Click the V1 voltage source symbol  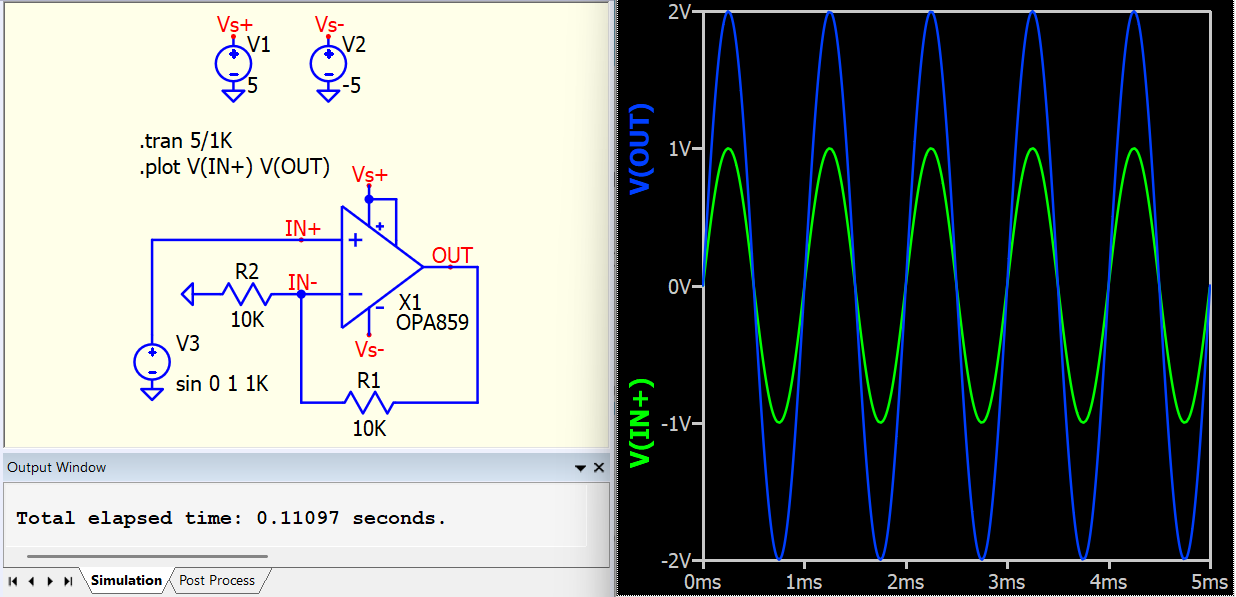(233, 64)
